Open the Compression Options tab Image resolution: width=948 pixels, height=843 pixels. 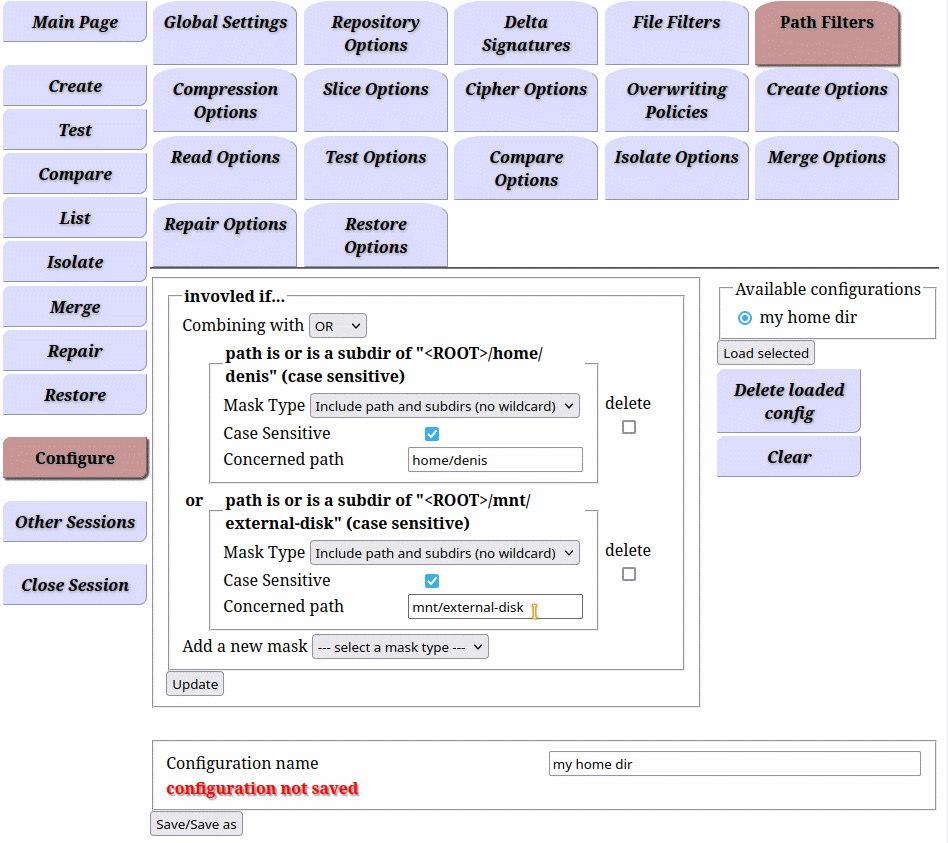[x=225, y=100]
